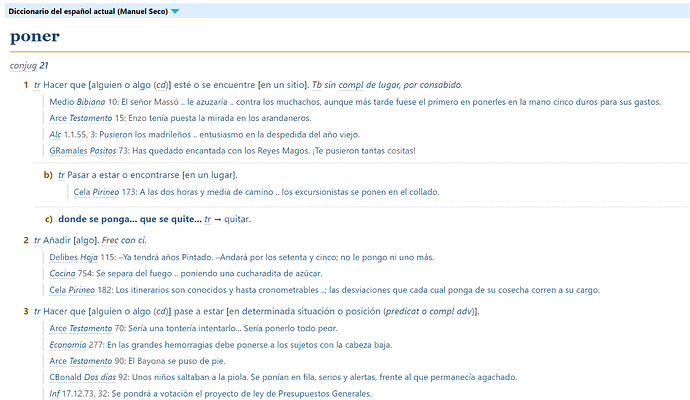Image resolution: width=690 pixels, height=400 pixels.
Task: Click definition text 'Añadir [algo]'
Action: point(71,240)
